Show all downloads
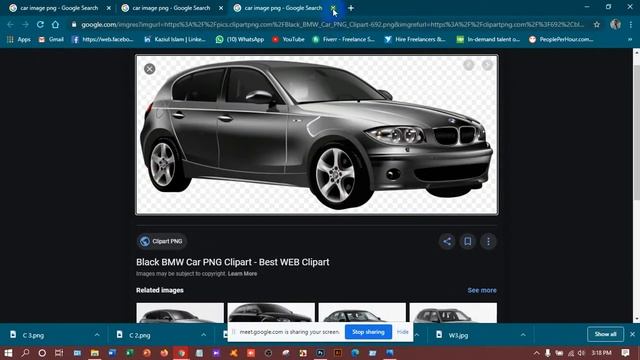Screen dimensions: 640x360 (x=605, y=334)
